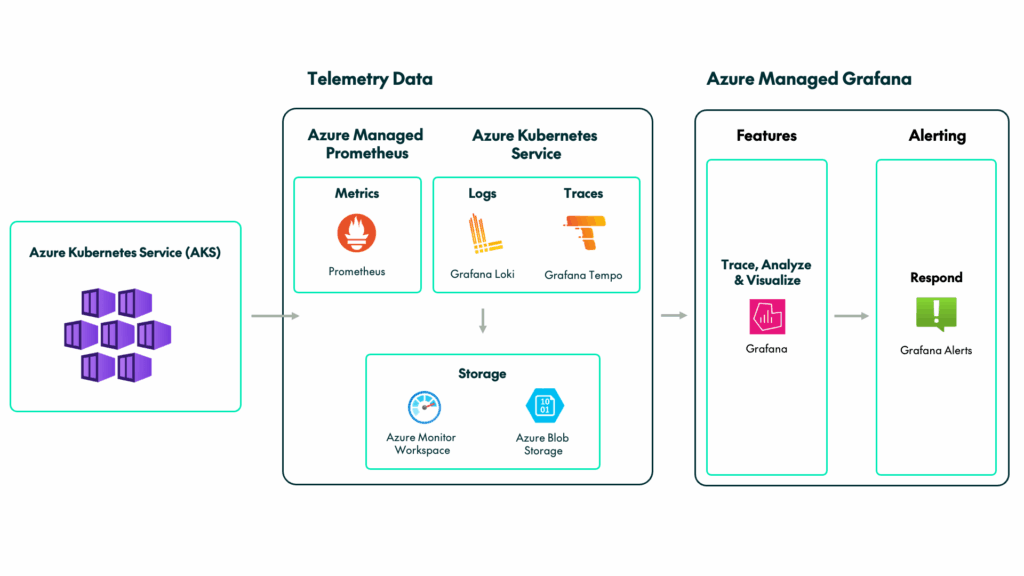The height and width of the screenshot is (576, 1024).
Task: Select the Metrics label
Action: click(x=357, y=193)
